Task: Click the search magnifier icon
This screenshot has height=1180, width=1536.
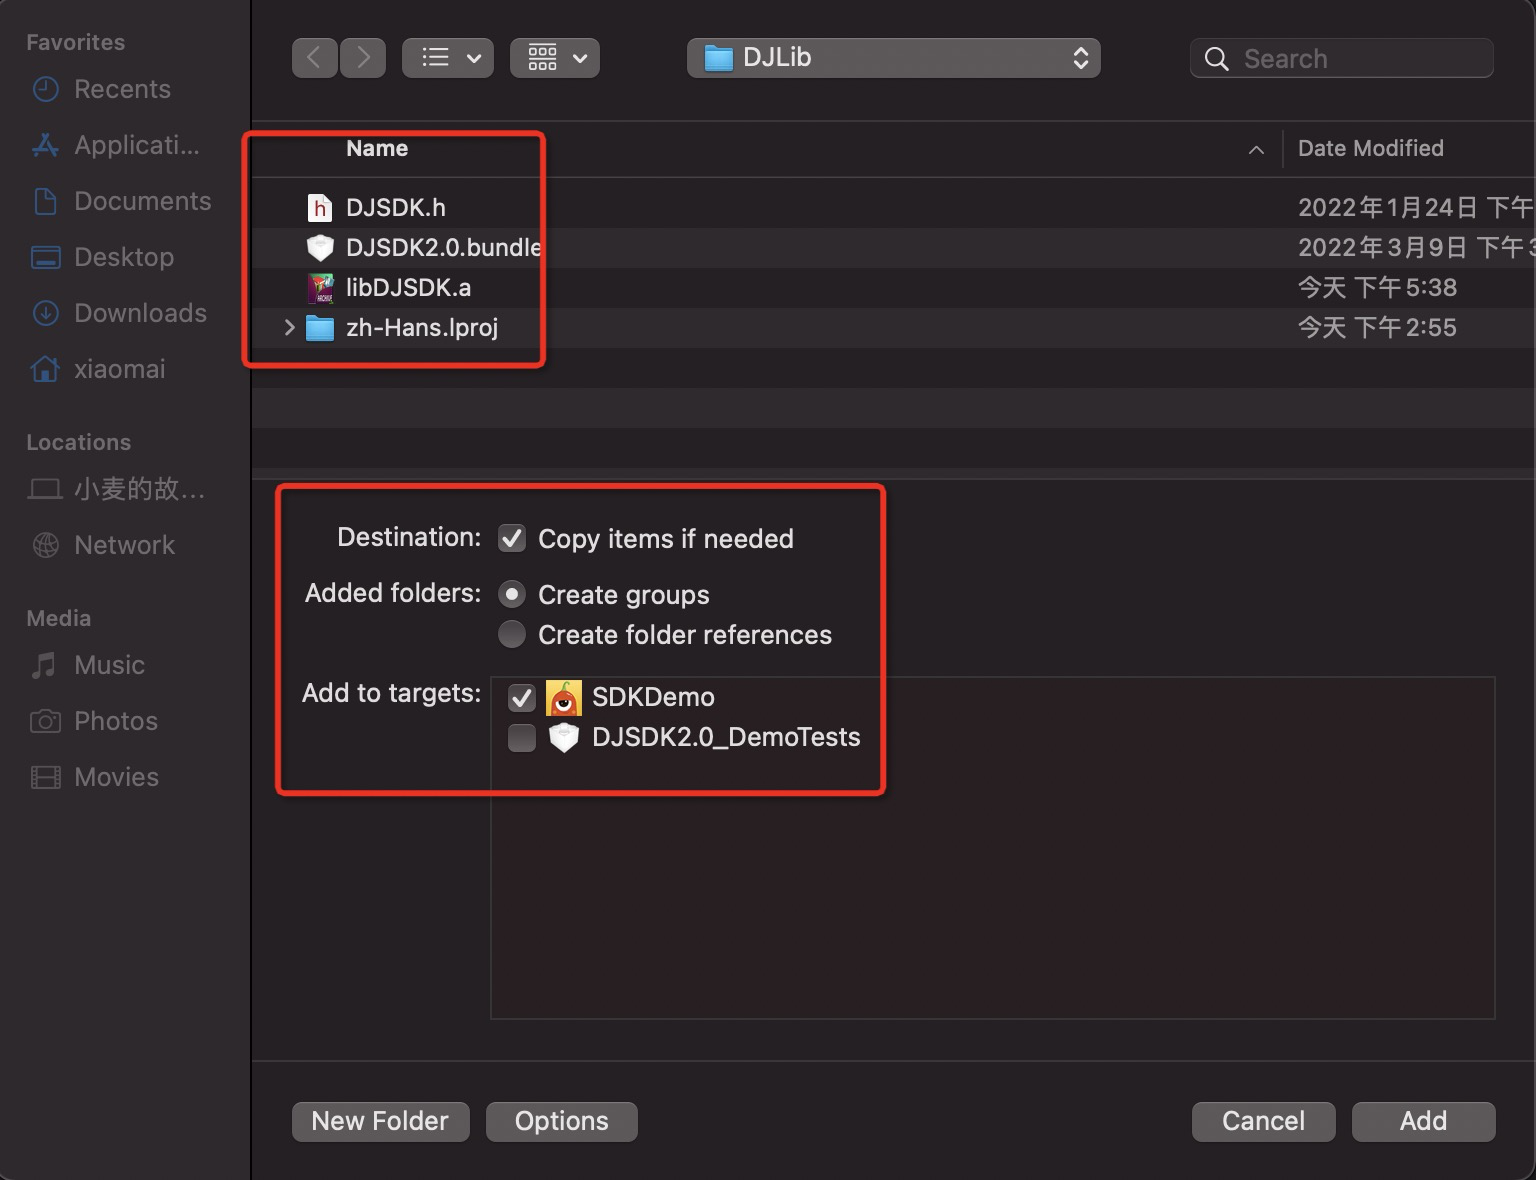Action: coord(1216,59)
